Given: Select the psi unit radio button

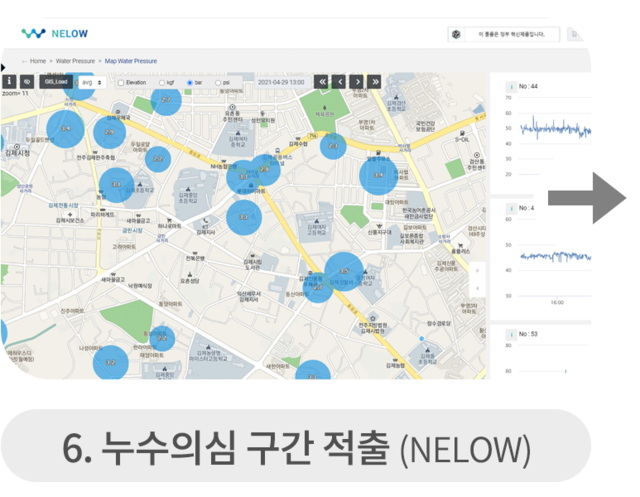Looking at the screenshot, I should [218, 83].
